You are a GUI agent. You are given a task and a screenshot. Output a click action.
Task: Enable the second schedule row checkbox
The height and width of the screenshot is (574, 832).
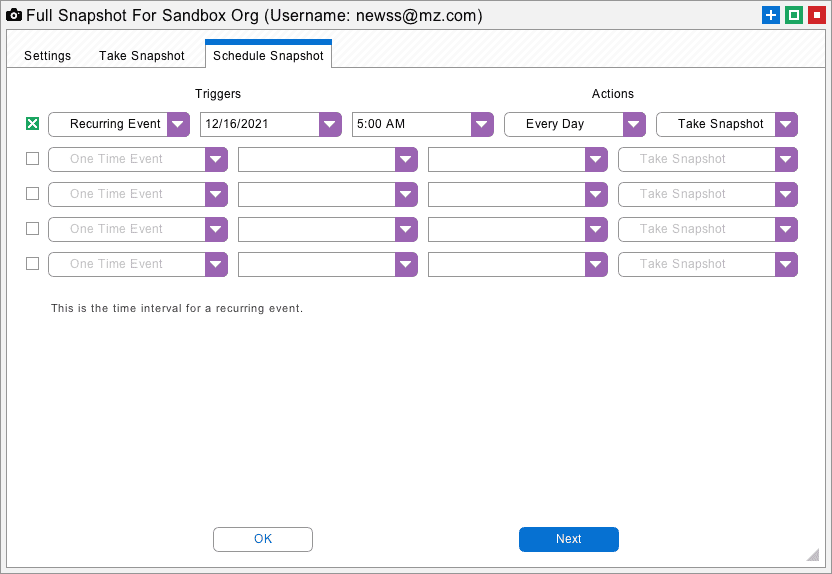pyautogui.click(x=32, y=159)
